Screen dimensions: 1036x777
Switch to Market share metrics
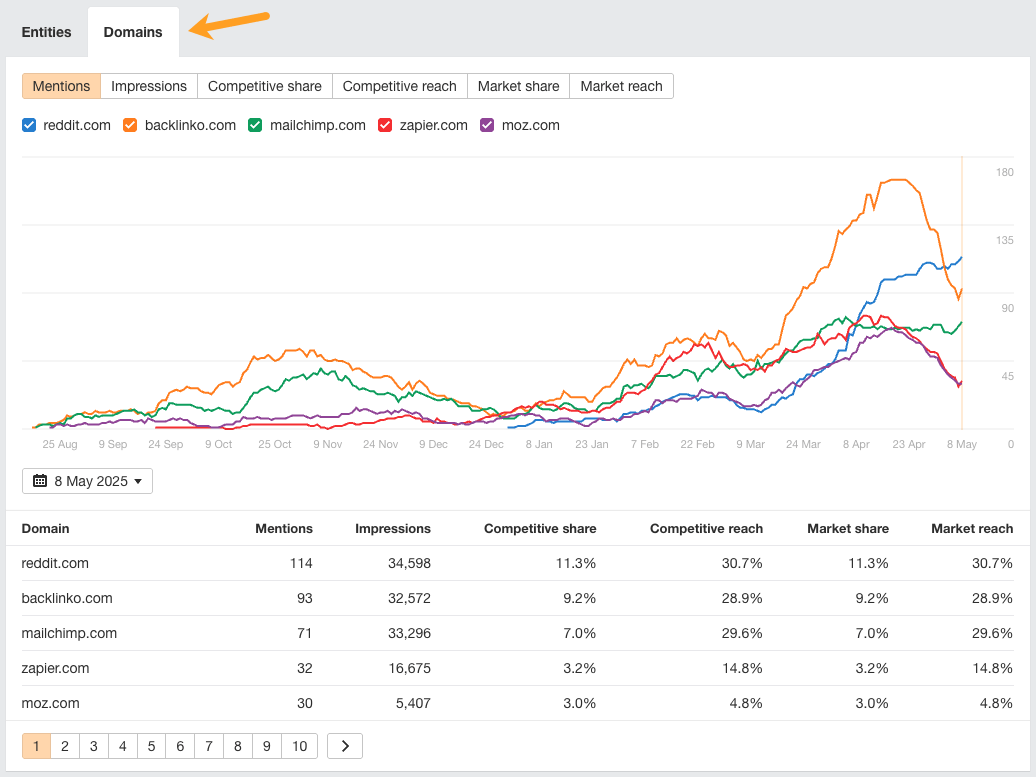pyautogui.click(x=518, y=86)
